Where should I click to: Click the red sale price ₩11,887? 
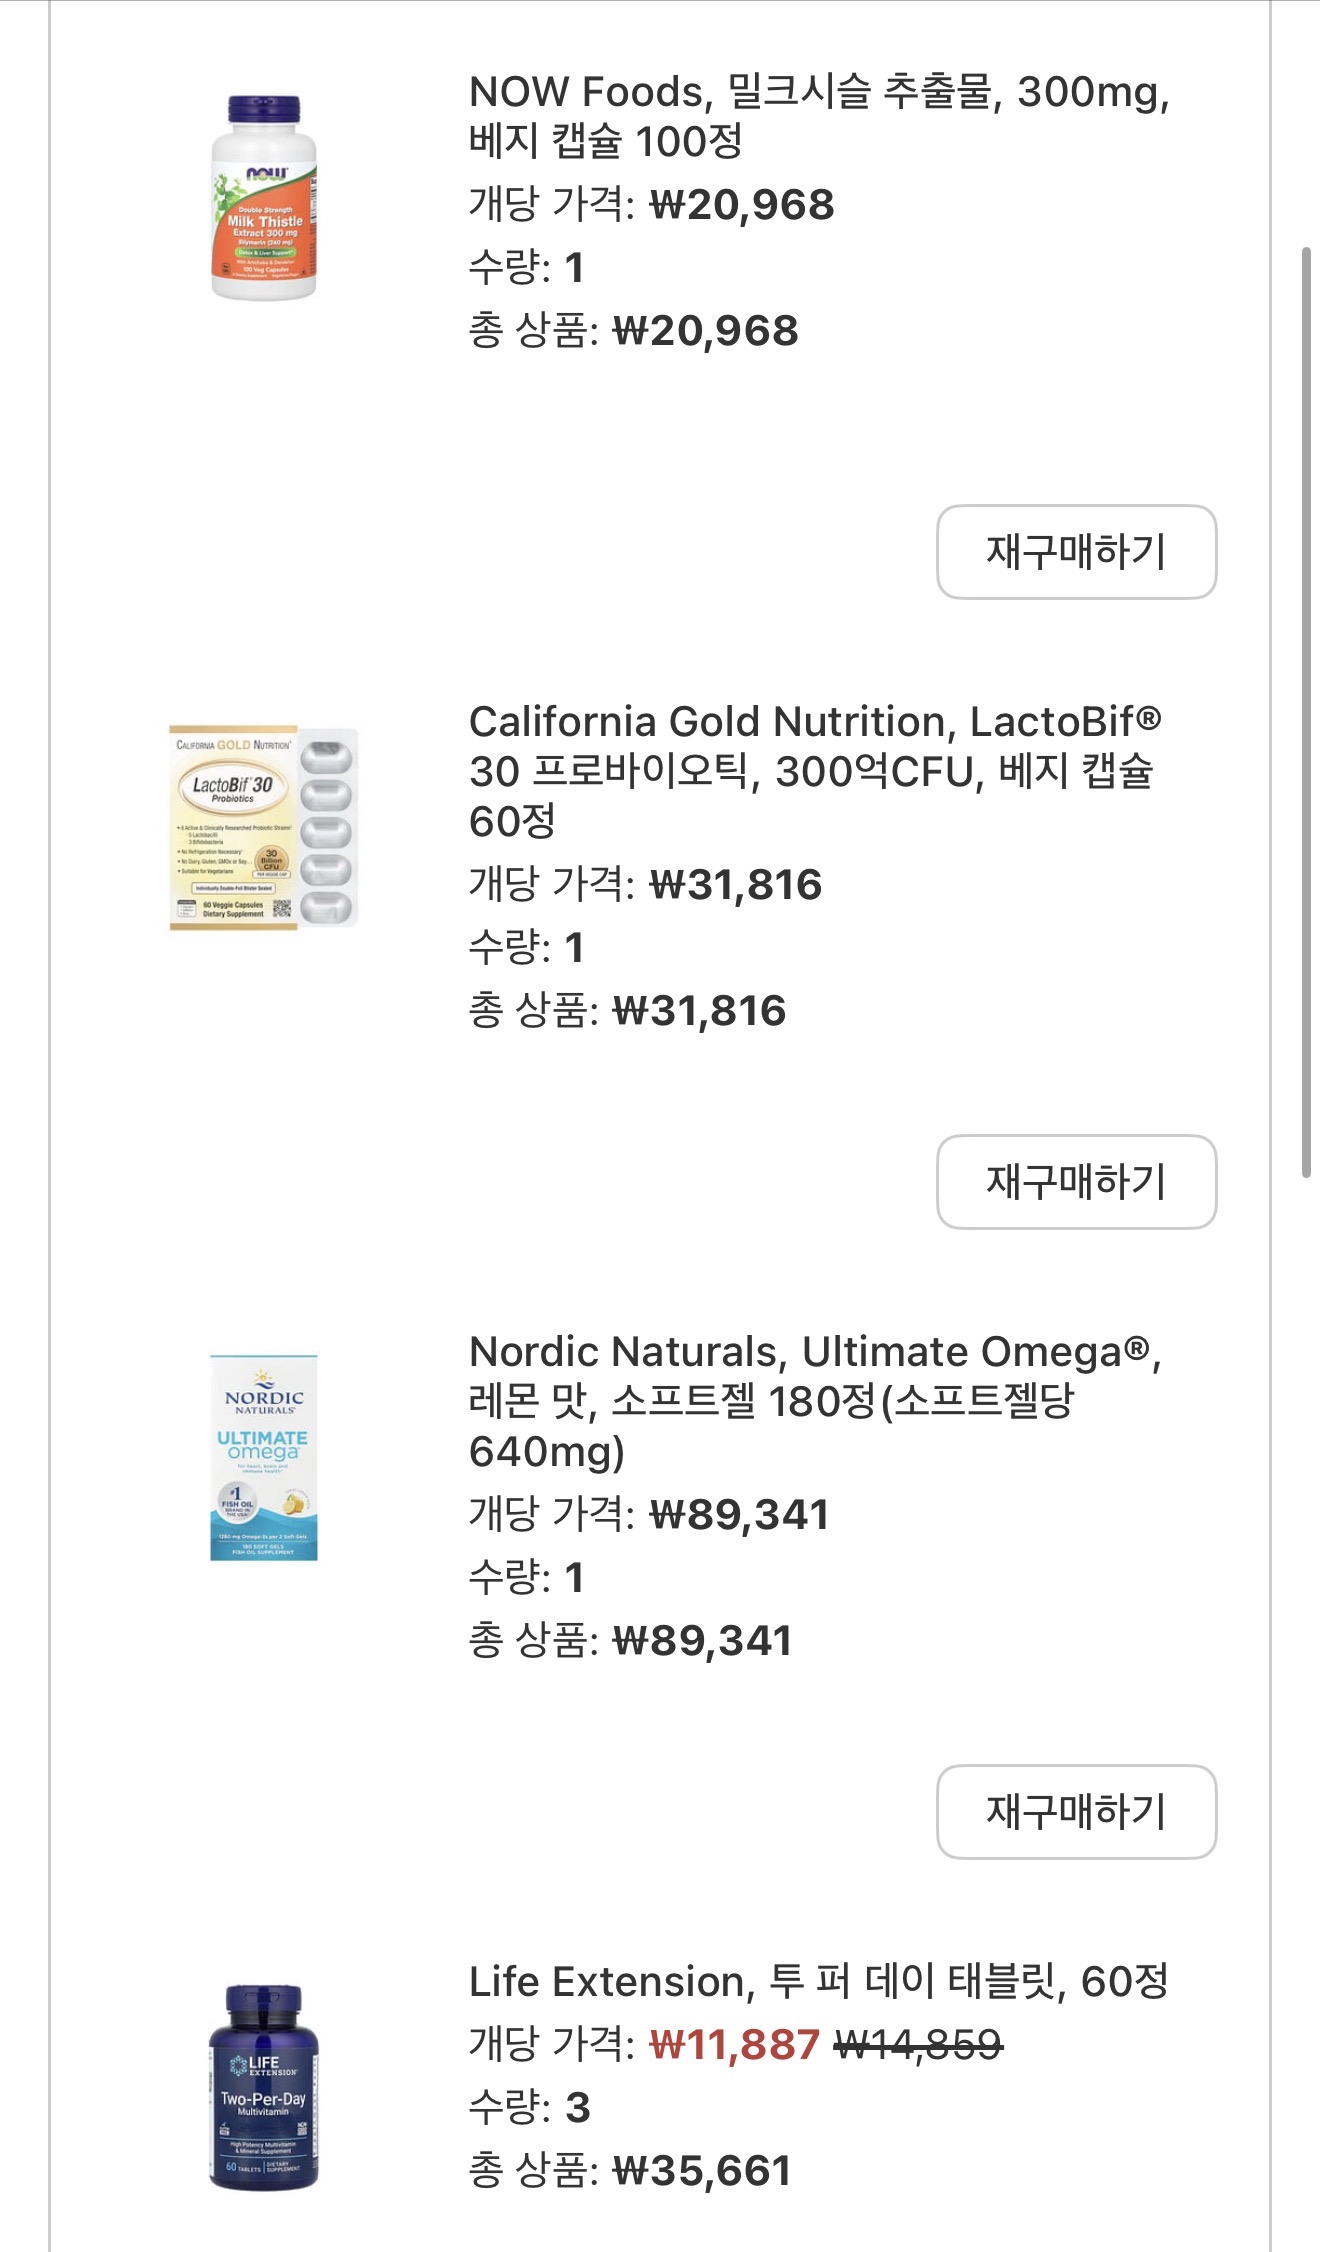734,2045
